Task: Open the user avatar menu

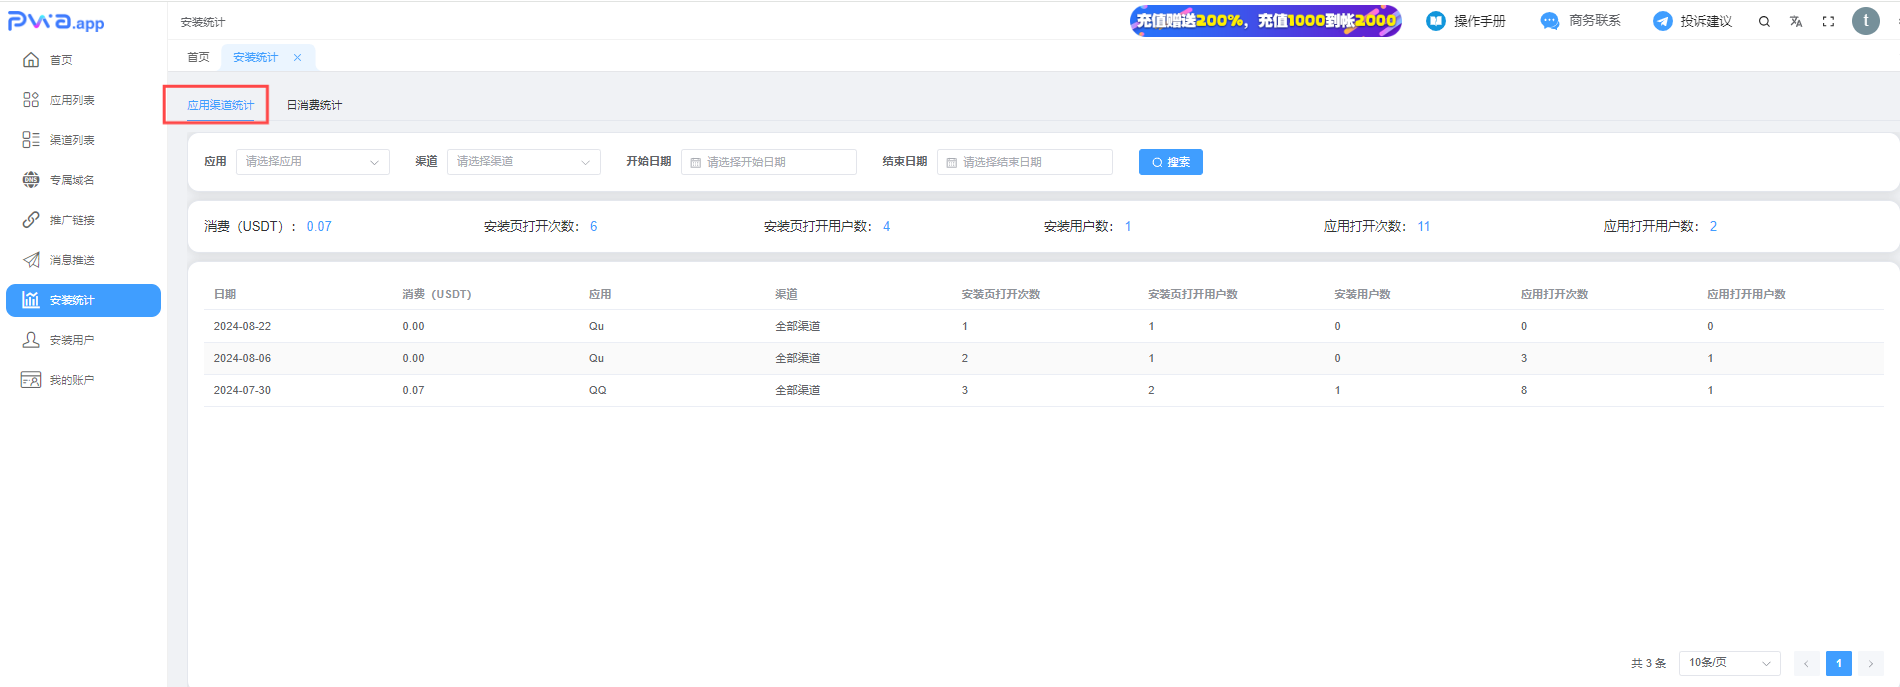Action: tap(1865, 21)
